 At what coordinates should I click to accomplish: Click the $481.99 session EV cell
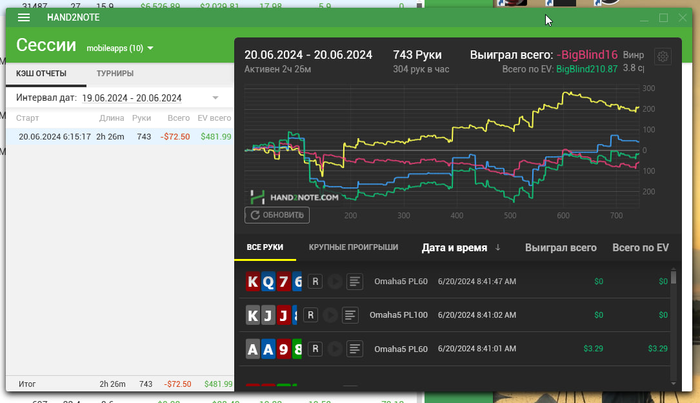(216, 137)
